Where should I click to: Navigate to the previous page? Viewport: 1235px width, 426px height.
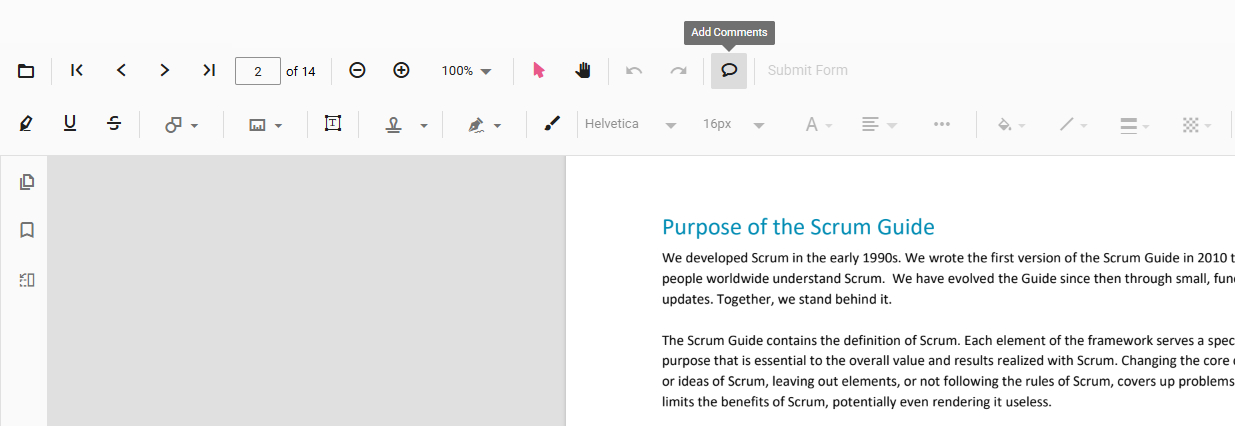tap(121, 70)
